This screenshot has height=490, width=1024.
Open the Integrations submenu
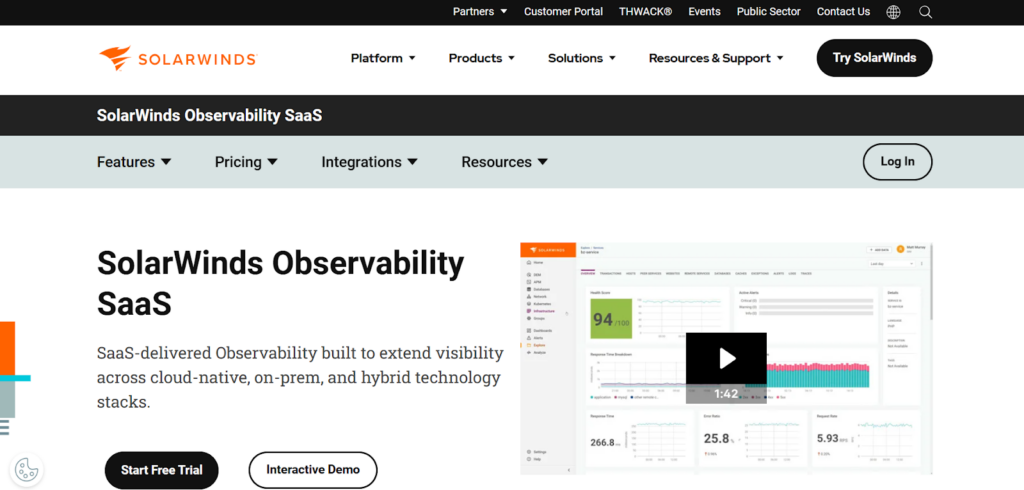click(x=370, y=162)
